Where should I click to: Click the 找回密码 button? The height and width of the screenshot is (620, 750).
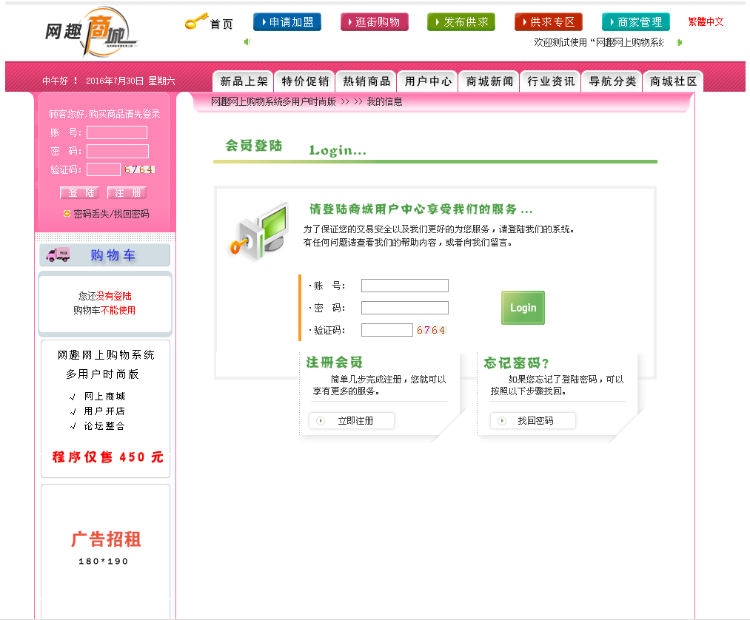tap(532, 421)
